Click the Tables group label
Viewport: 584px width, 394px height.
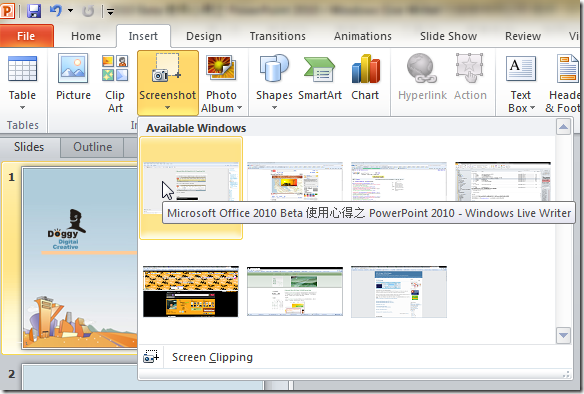(23, 125)
